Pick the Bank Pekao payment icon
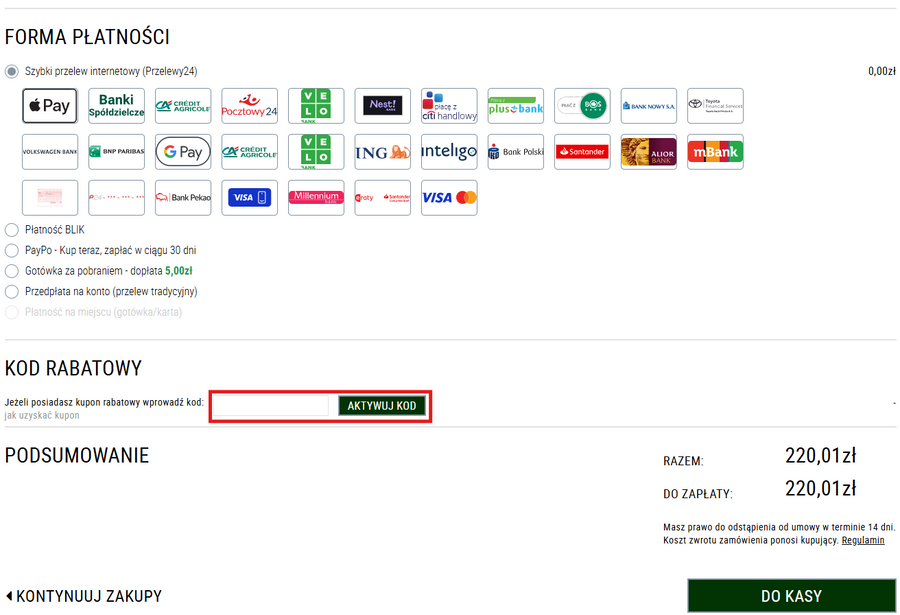This screenshot has width=900, height=615. (x=182, y=198)
